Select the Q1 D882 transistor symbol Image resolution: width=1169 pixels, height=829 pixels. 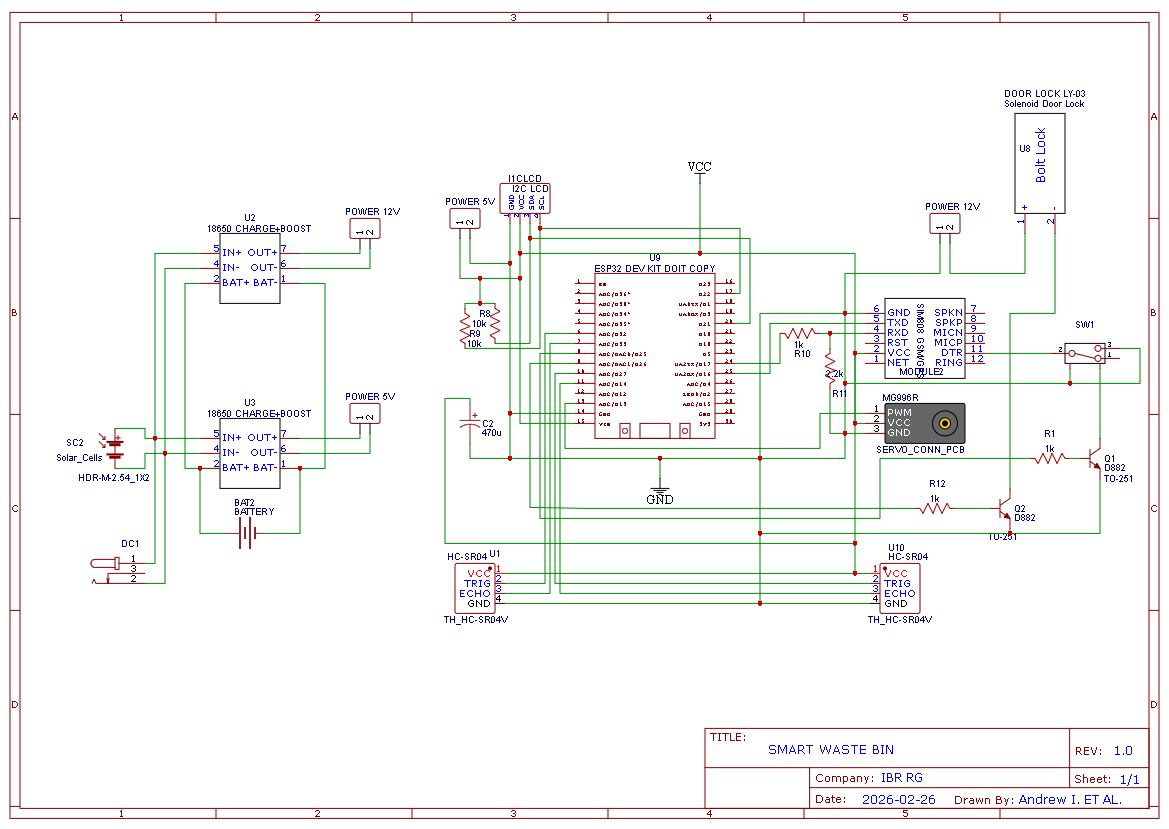1094,458
